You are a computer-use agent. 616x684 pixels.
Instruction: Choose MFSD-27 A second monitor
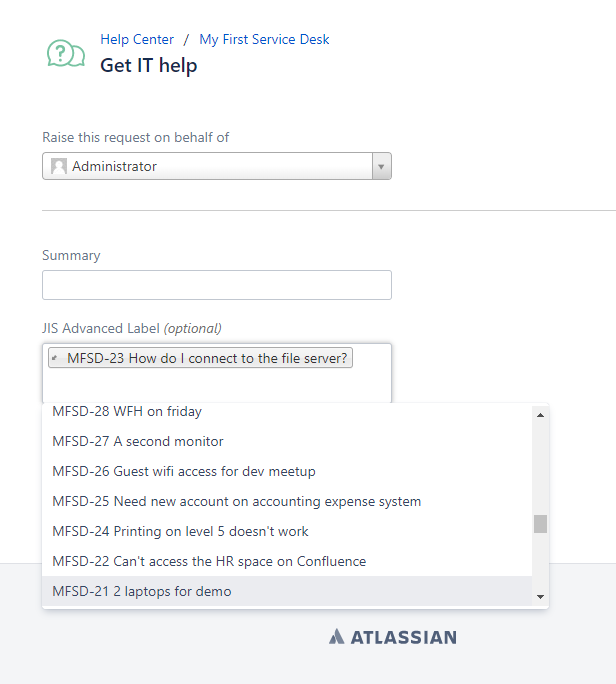pos(138,441)
